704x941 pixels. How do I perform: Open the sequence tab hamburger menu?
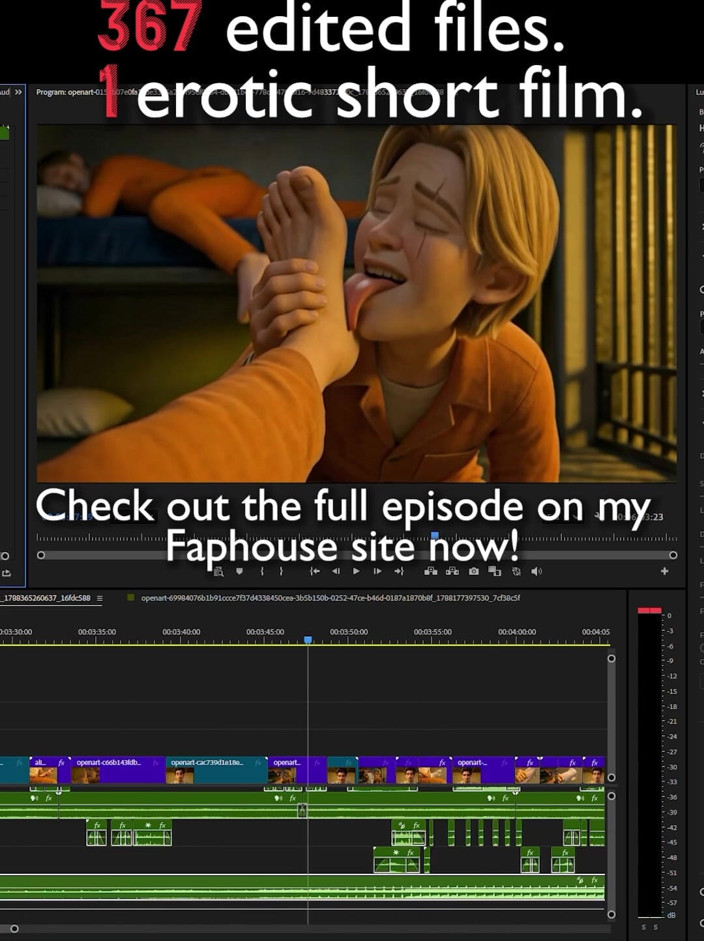coord(100,598)
